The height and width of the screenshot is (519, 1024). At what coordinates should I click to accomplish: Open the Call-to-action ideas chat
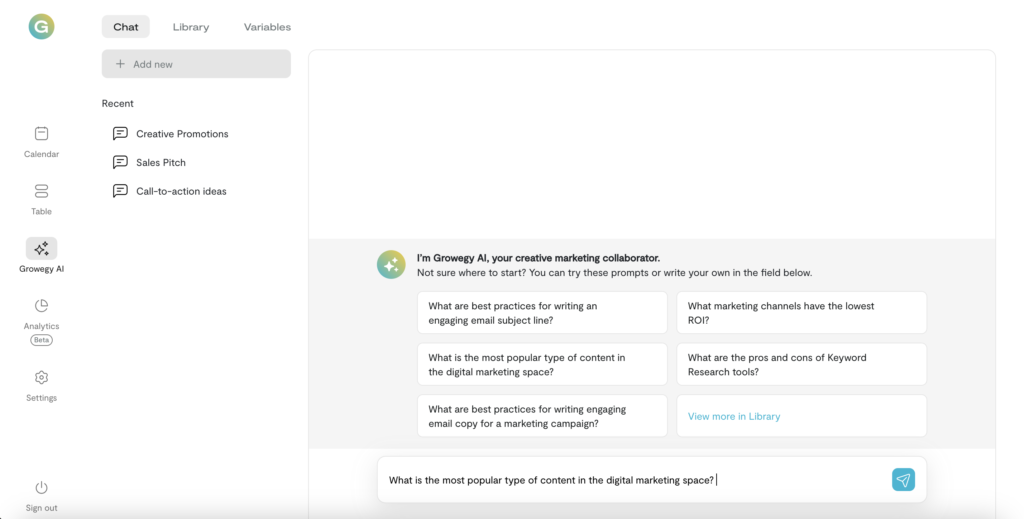pos(180,191)
